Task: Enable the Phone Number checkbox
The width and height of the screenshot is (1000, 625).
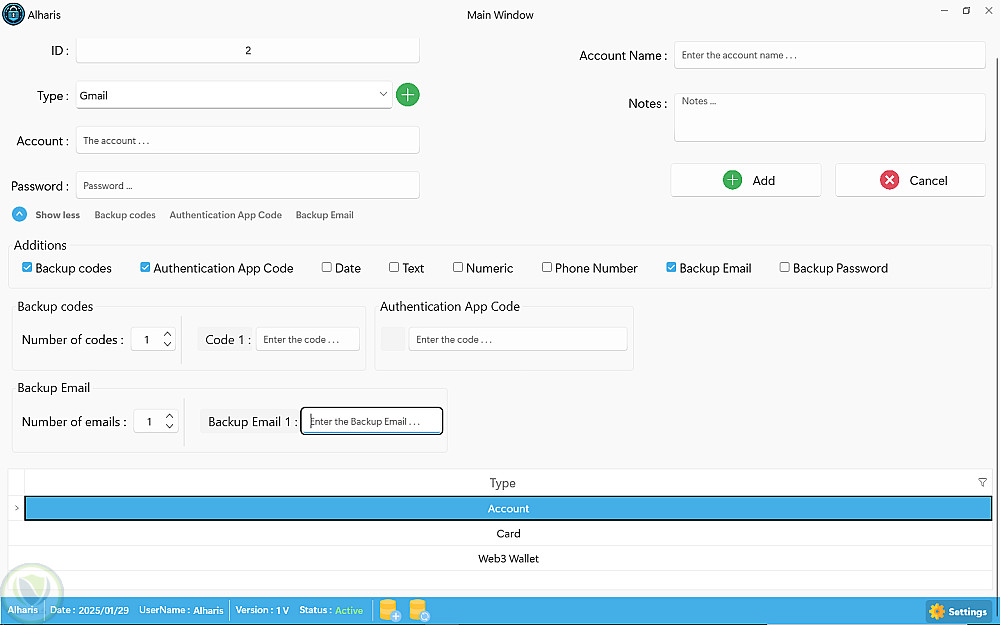Action: point(547,268)
